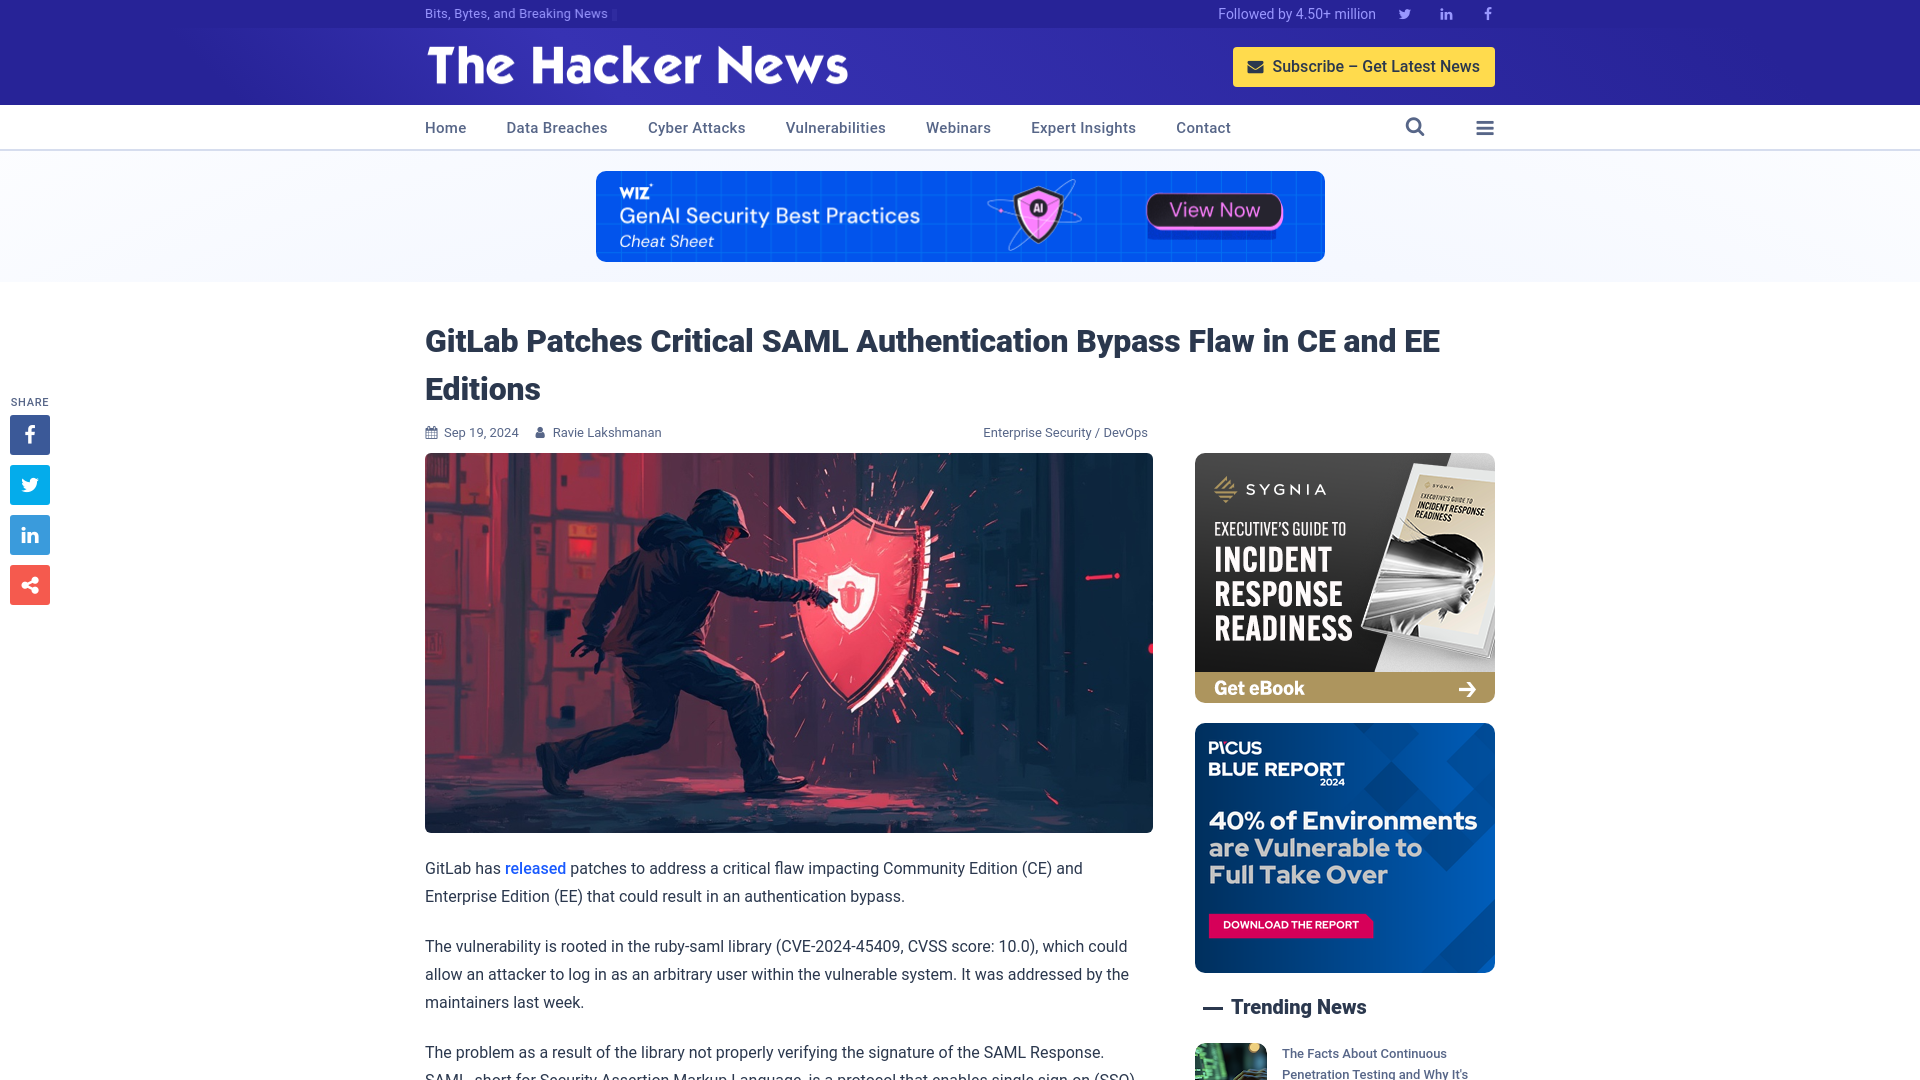Click the 'Download the Report' link on Picus ad

coord(1290,924)
